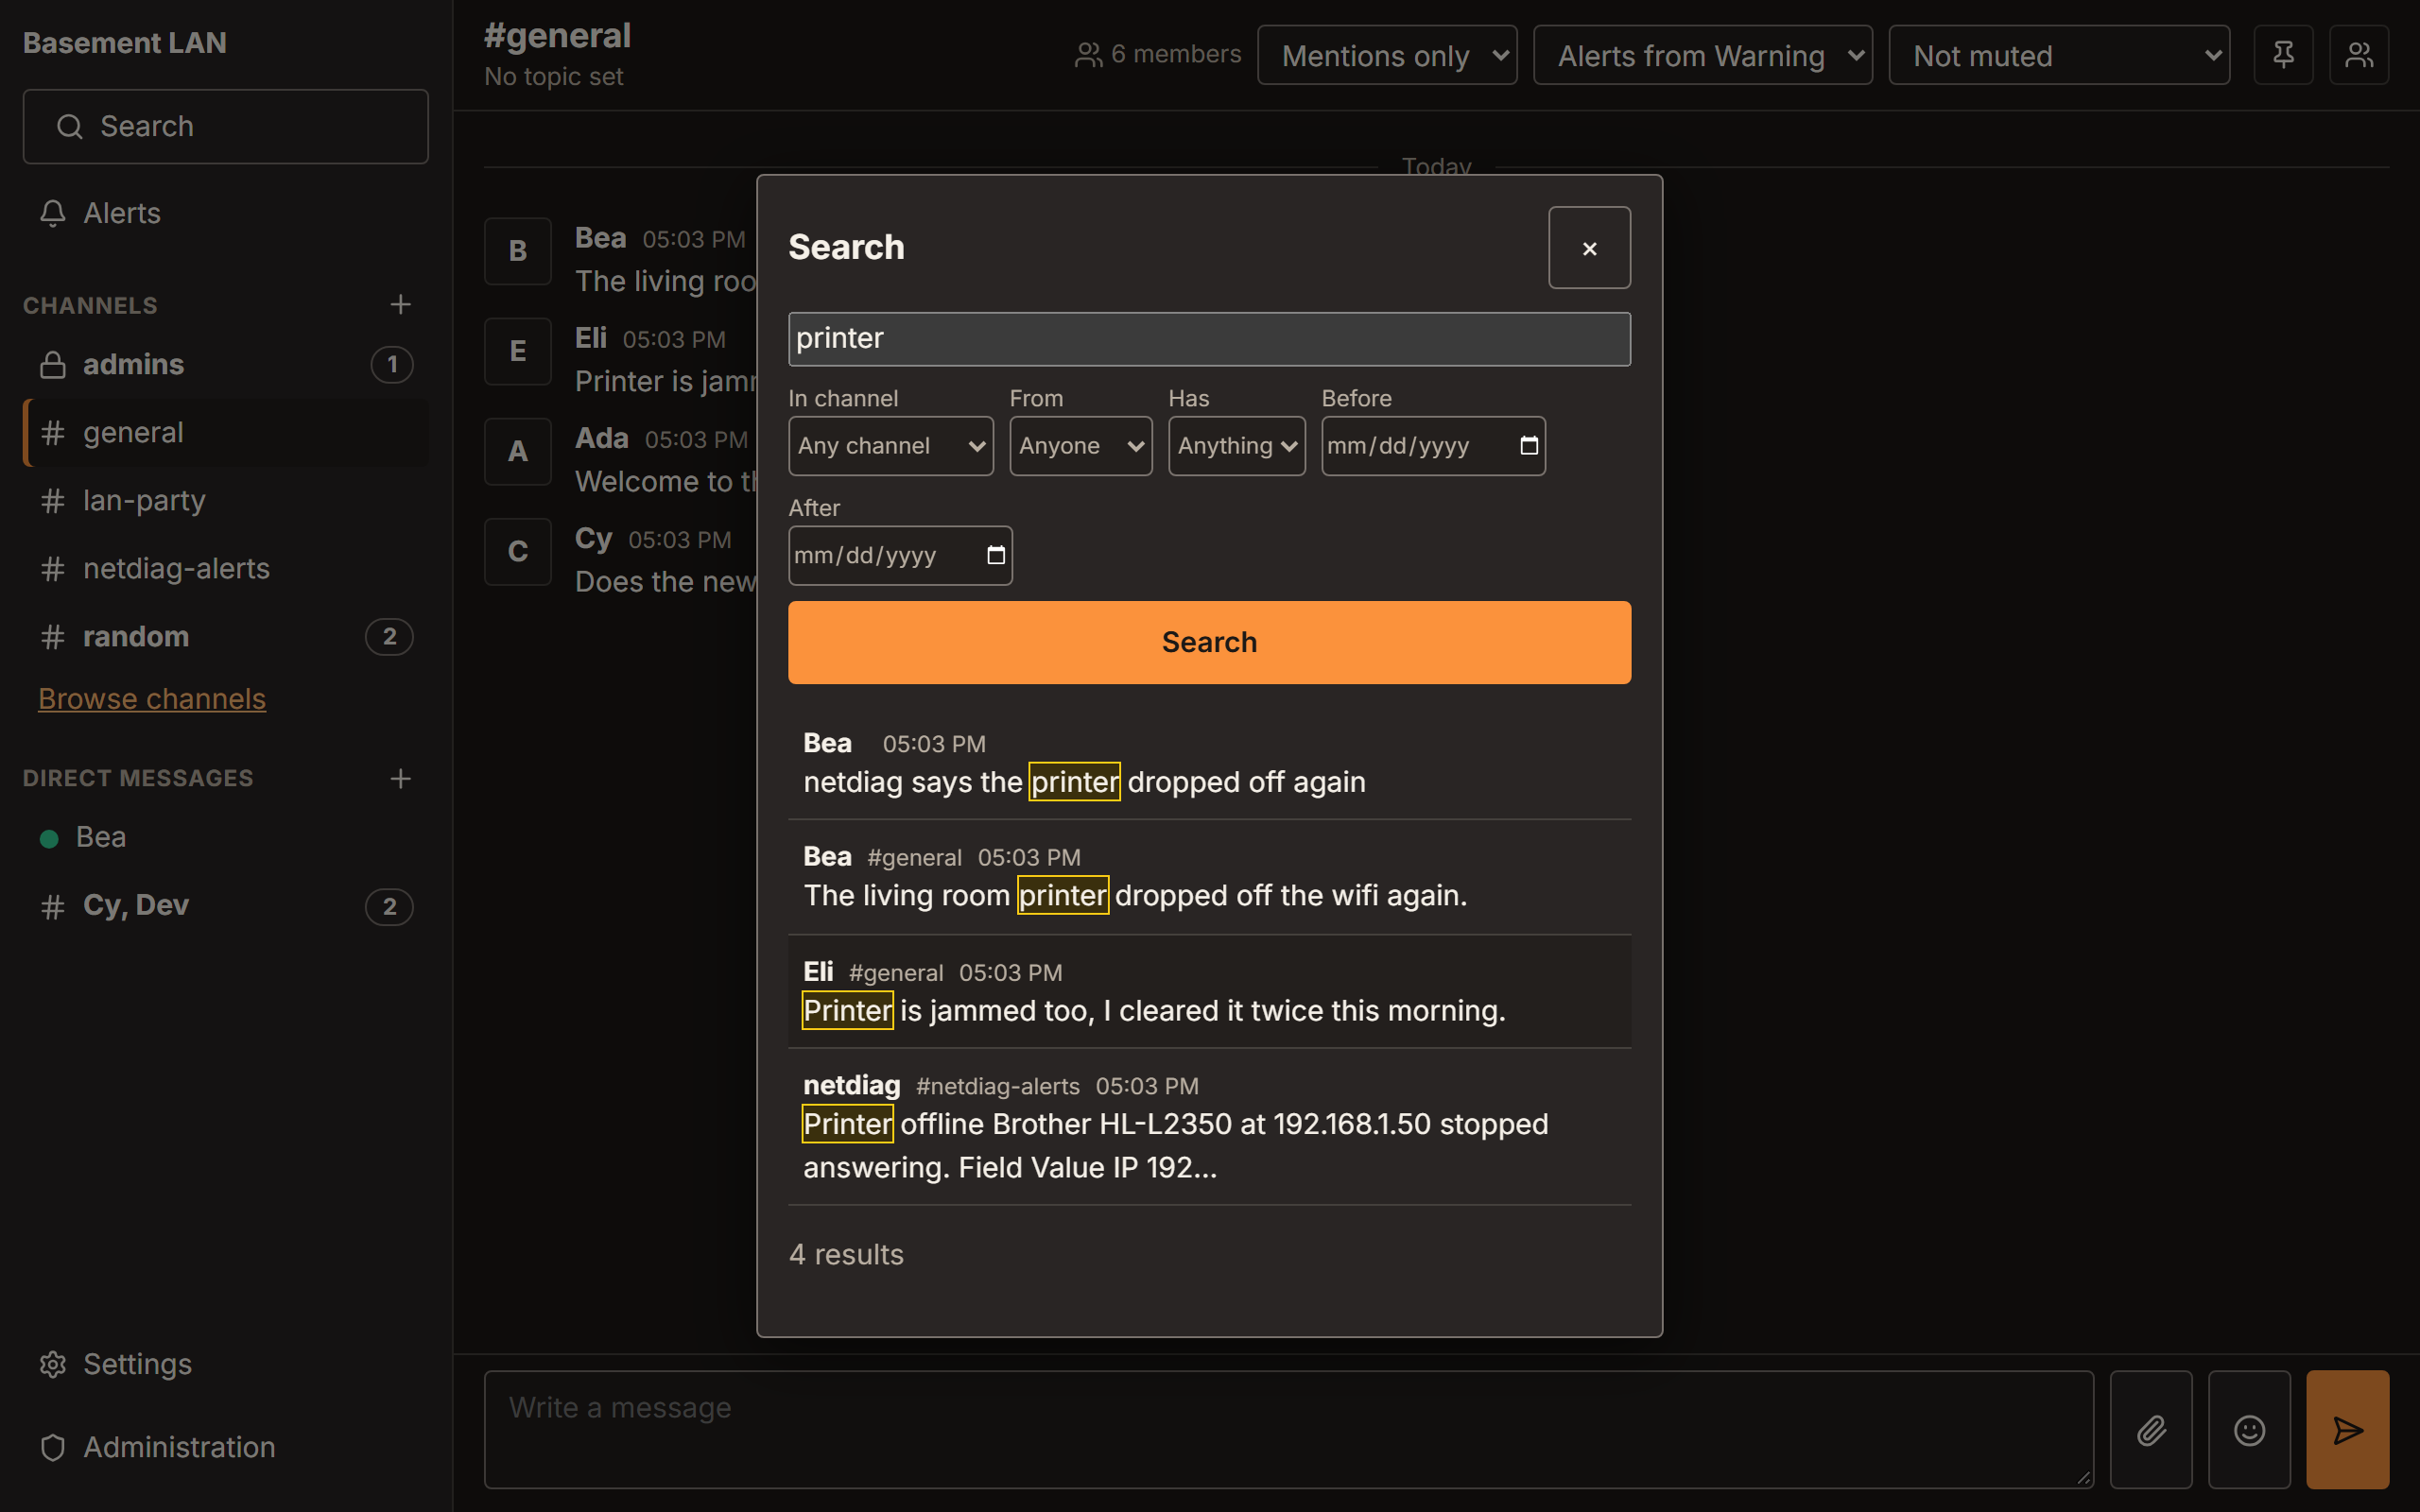Open Settings from the sidebar
This screenshot has width=2420, height=1512.
tap(226, 1364)
